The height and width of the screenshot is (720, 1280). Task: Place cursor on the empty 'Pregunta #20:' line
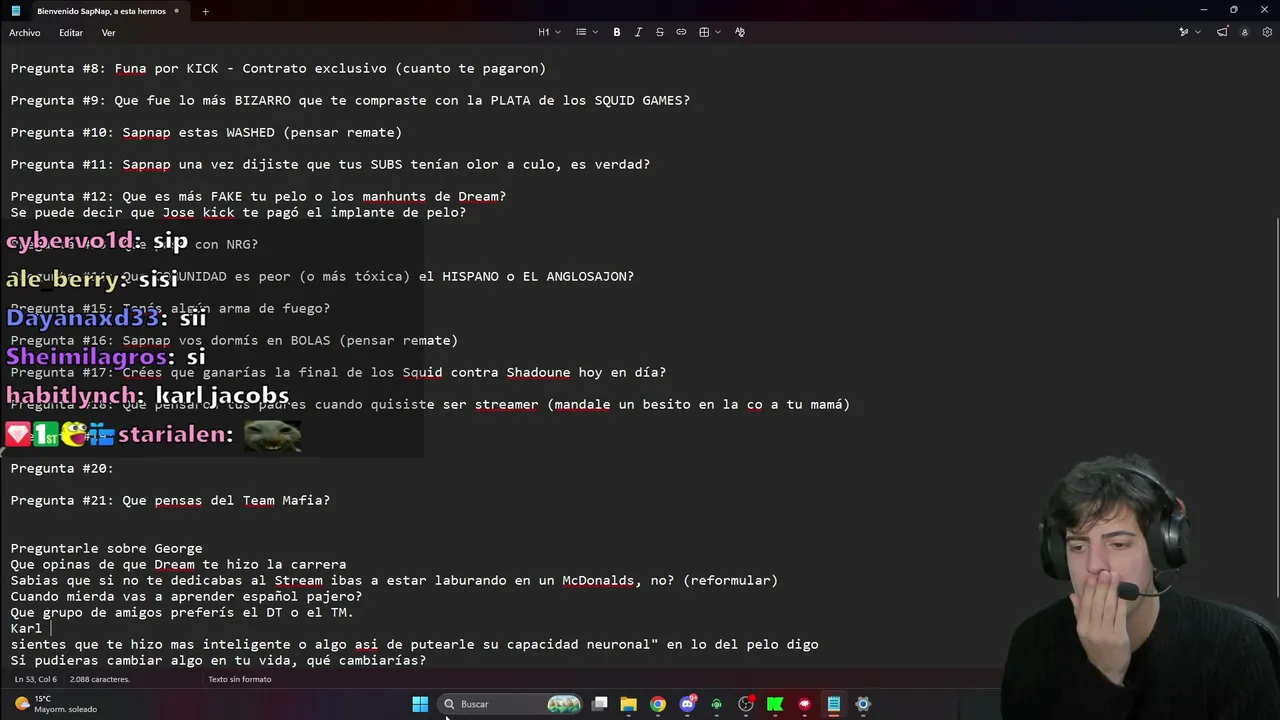[x=62, y=469]
